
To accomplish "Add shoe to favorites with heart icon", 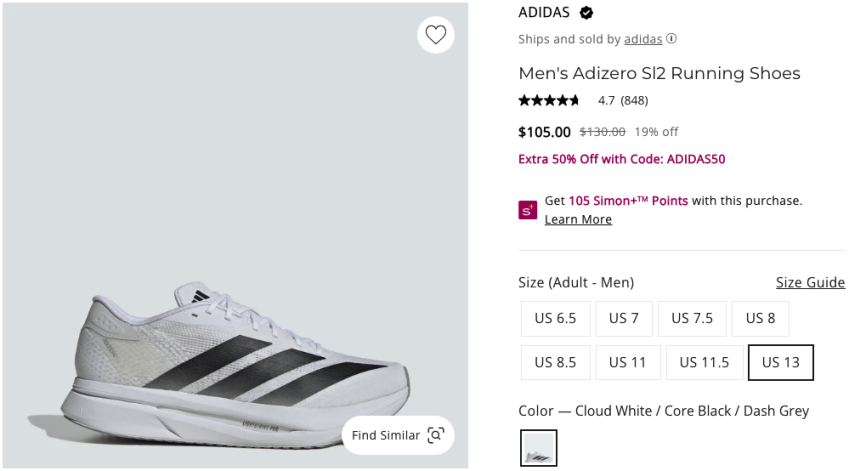I will (x=435, y=35).
